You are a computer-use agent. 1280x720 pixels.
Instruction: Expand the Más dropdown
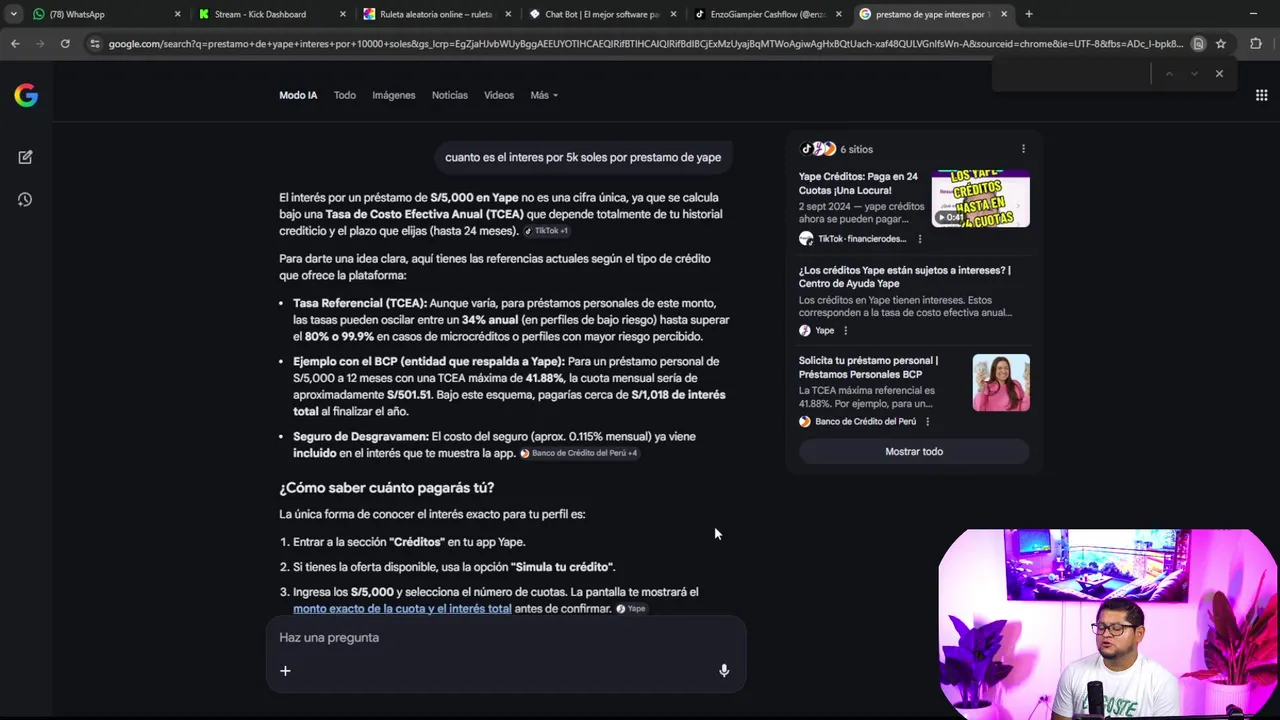(544, 95)
